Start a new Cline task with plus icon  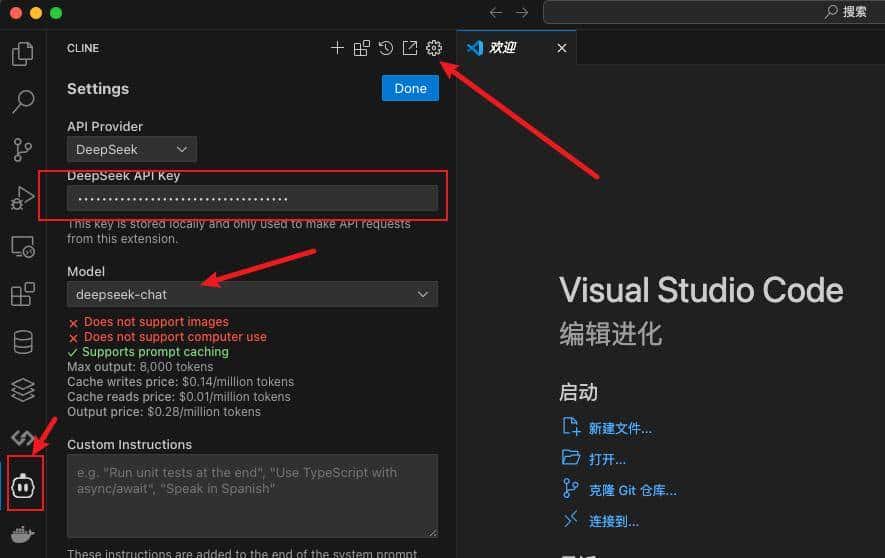pyautogui.click(x=337, y=48)
